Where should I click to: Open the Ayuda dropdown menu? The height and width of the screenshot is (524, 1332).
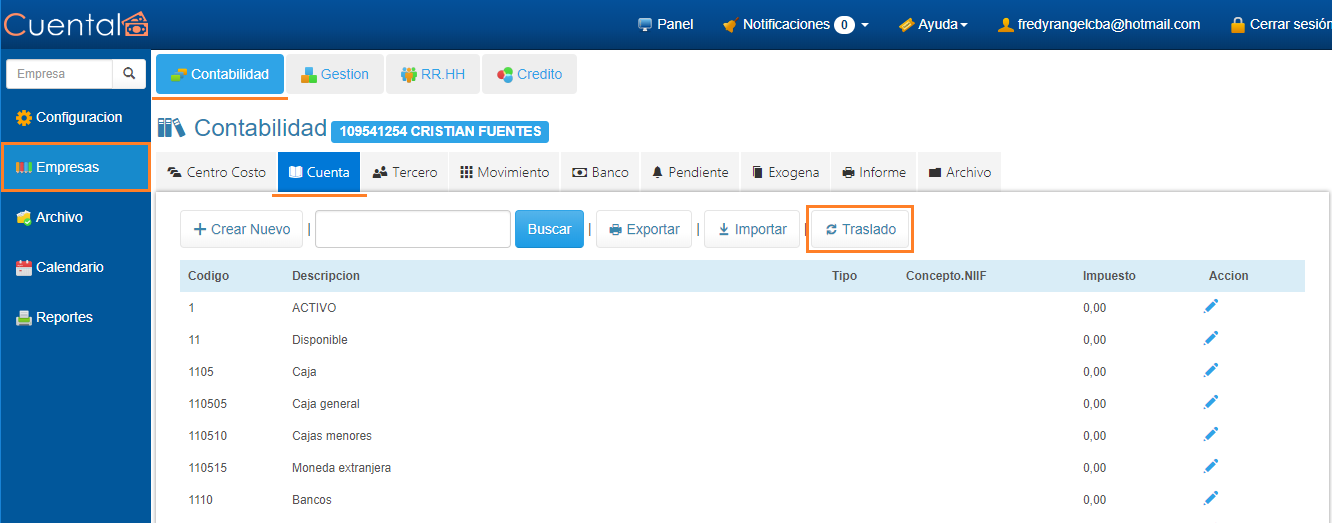[x=933, y=24]
